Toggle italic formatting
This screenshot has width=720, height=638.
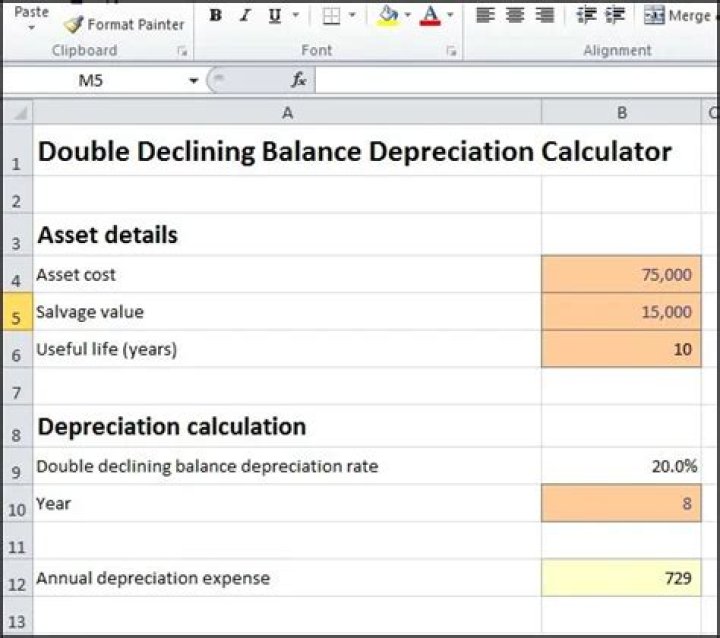click(x=245, y=16)
